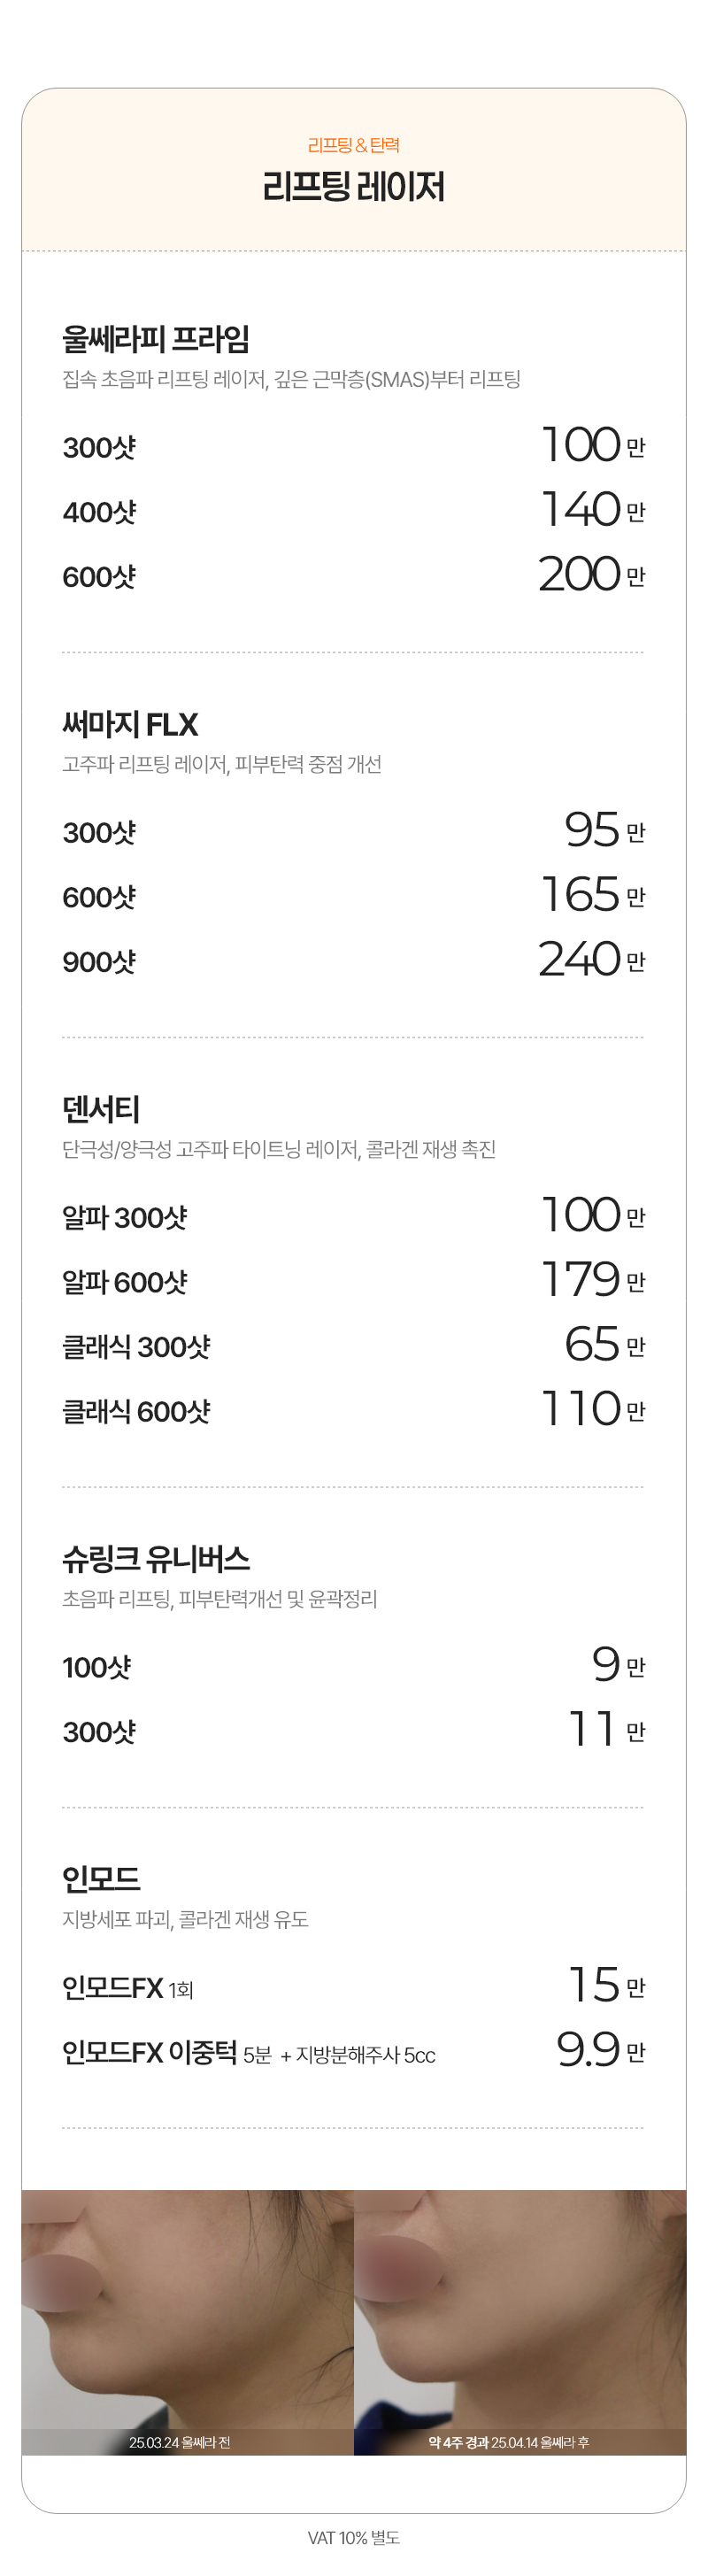Click the 140만 price for 400샷
Viewport: 708px width, 2576px height.
593,509
